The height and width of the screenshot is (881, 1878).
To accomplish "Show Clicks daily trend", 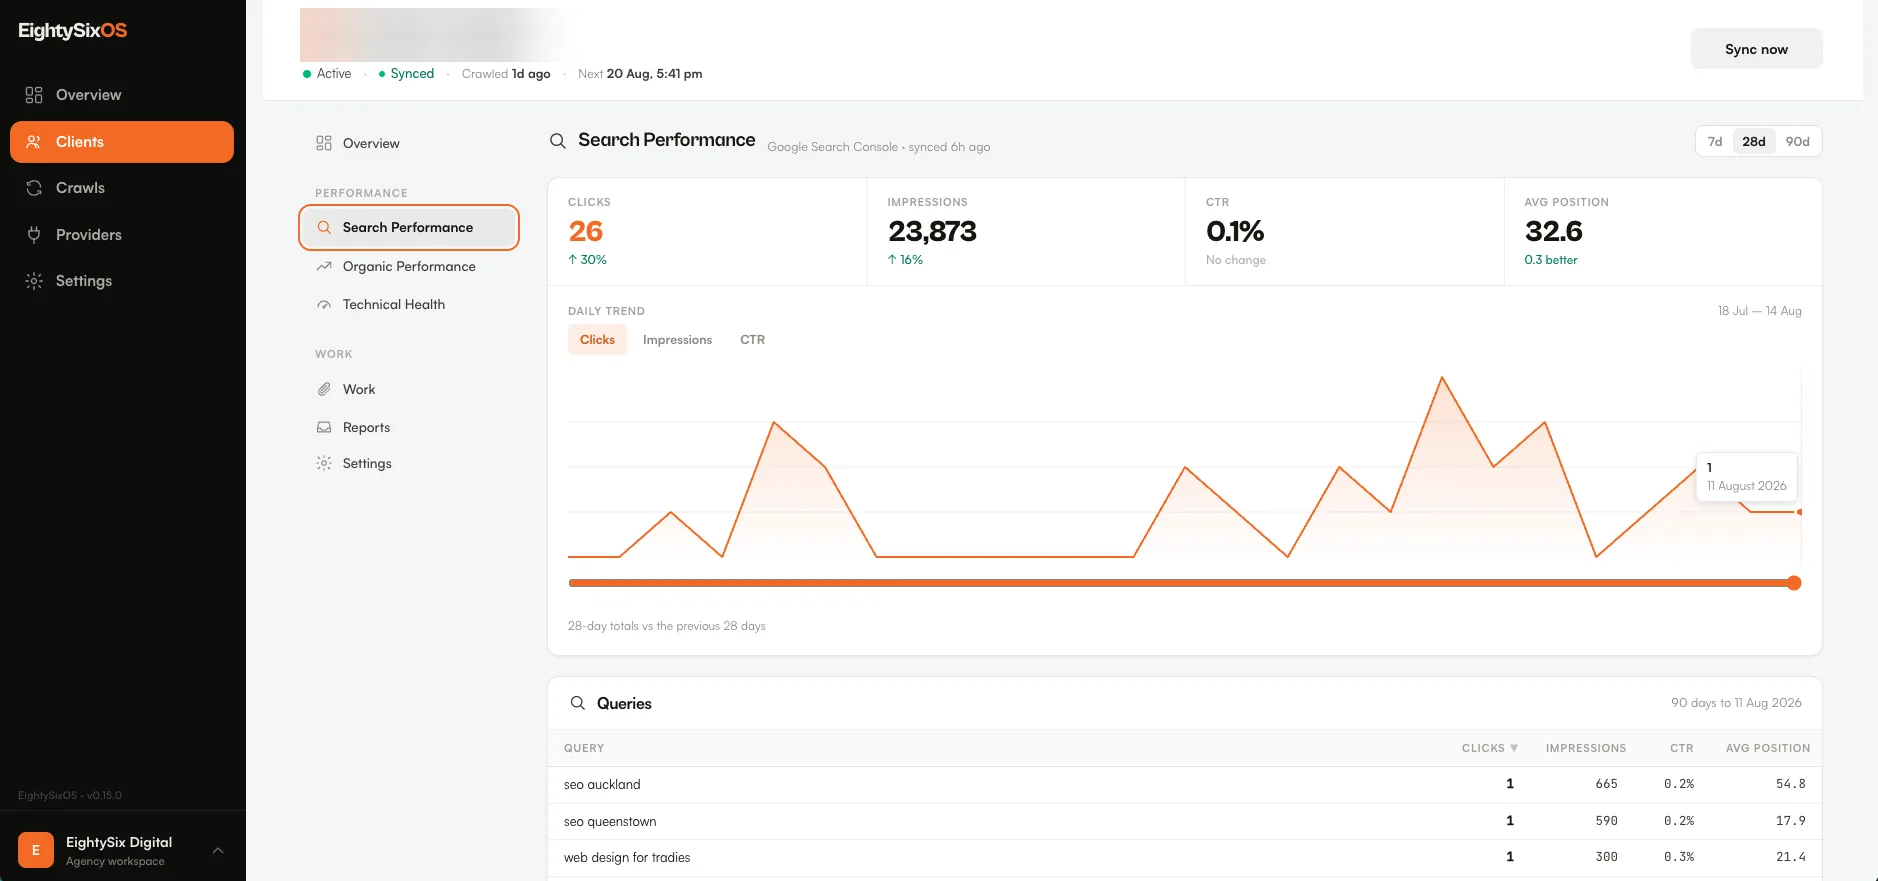I will coord(597,340).
